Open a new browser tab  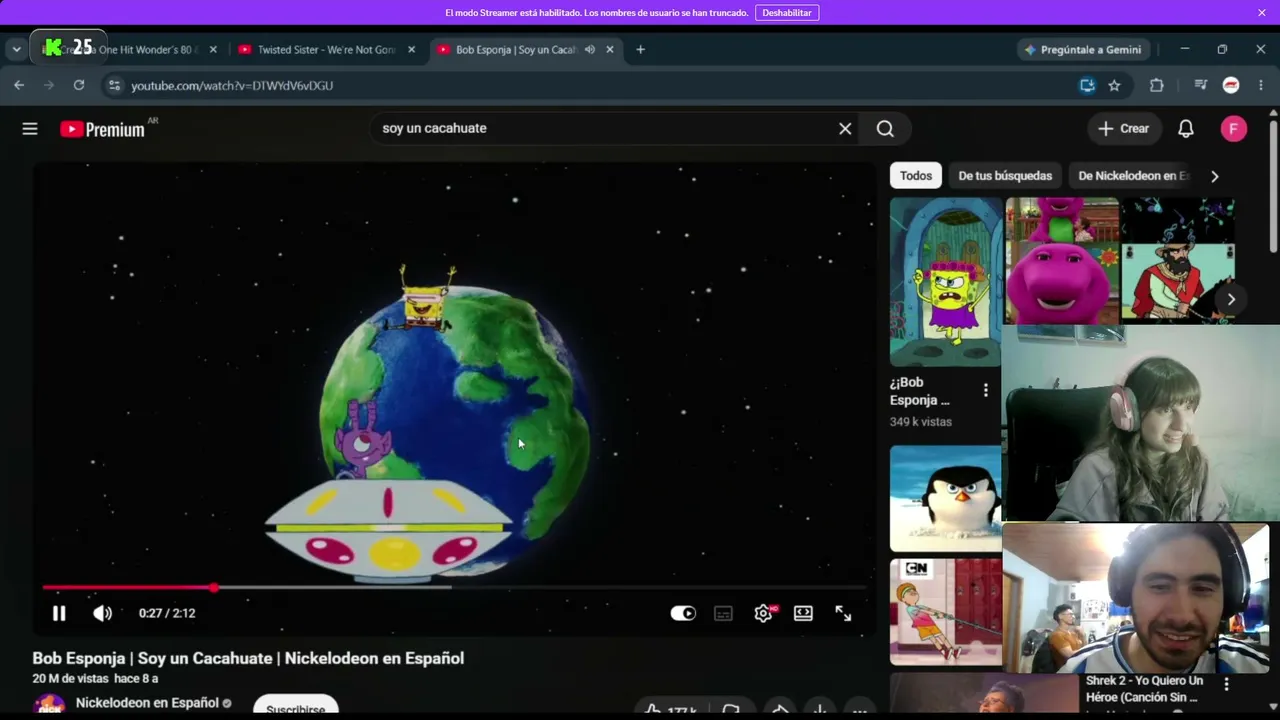pos(641,50)
